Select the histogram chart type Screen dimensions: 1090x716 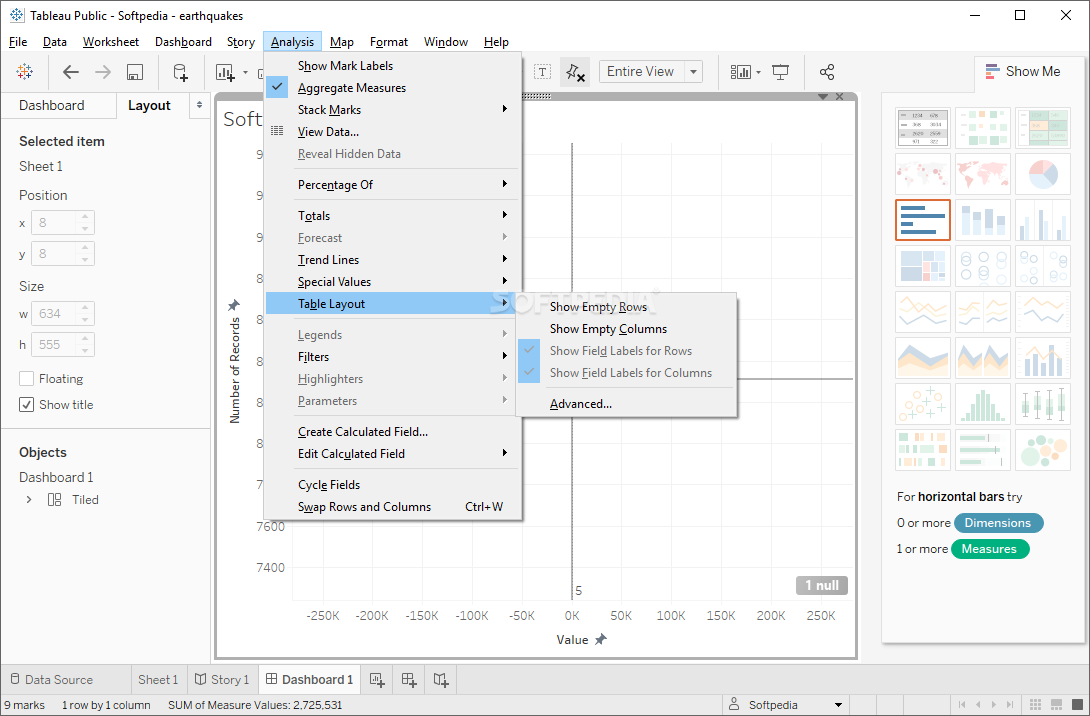pyautogui.click(x=983, y=403)
